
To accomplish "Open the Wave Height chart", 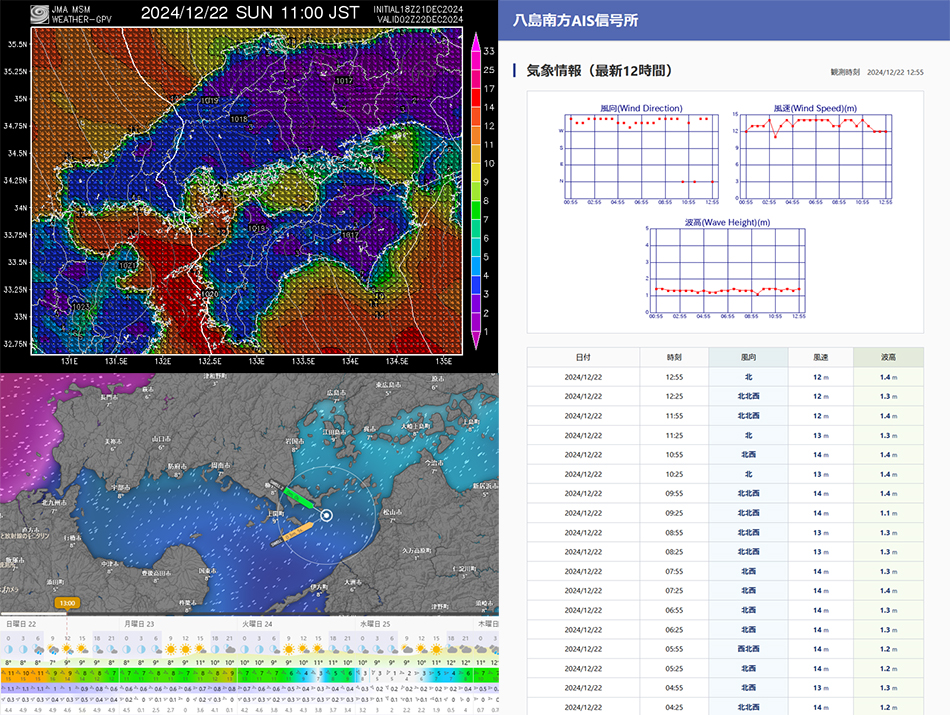I will point(726,268).
